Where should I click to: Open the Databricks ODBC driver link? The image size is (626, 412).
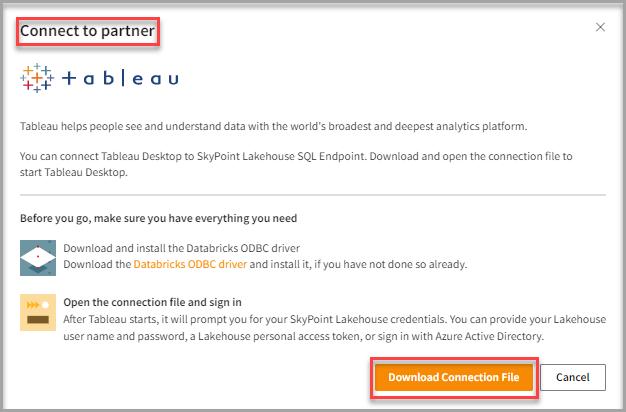(190, 264)
